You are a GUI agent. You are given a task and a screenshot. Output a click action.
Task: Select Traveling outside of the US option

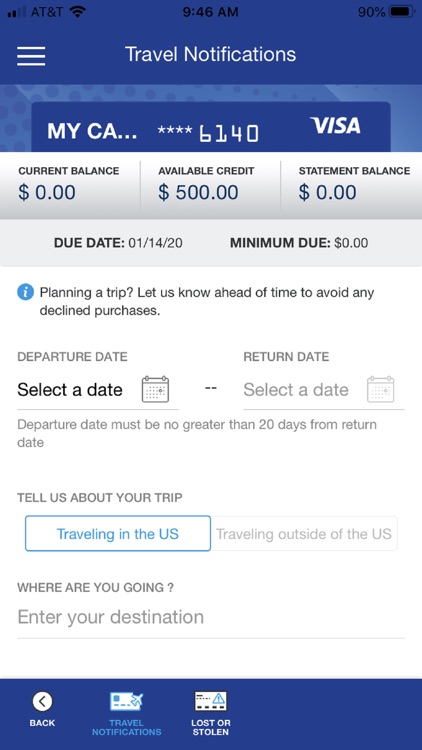pyautogui.click(x=304, y=533)
